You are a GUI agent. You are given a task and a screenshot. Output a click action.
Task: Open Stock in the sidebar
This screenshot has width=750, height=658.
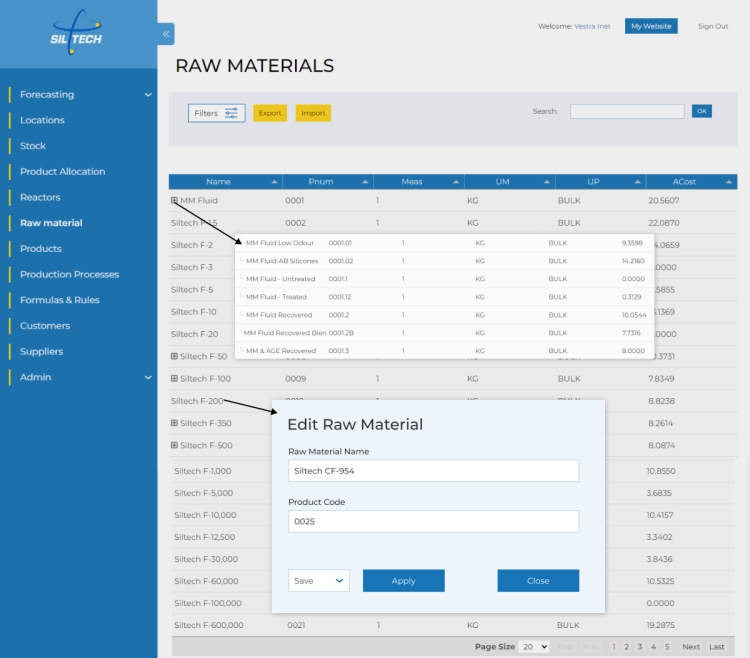pyautogui.click(x=33, y=146)
